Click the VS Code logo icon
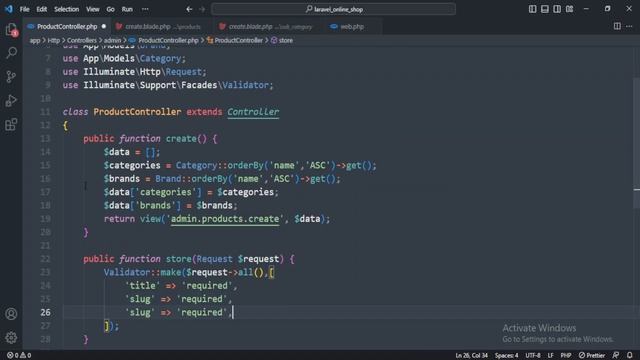 [x=9, y=9]
